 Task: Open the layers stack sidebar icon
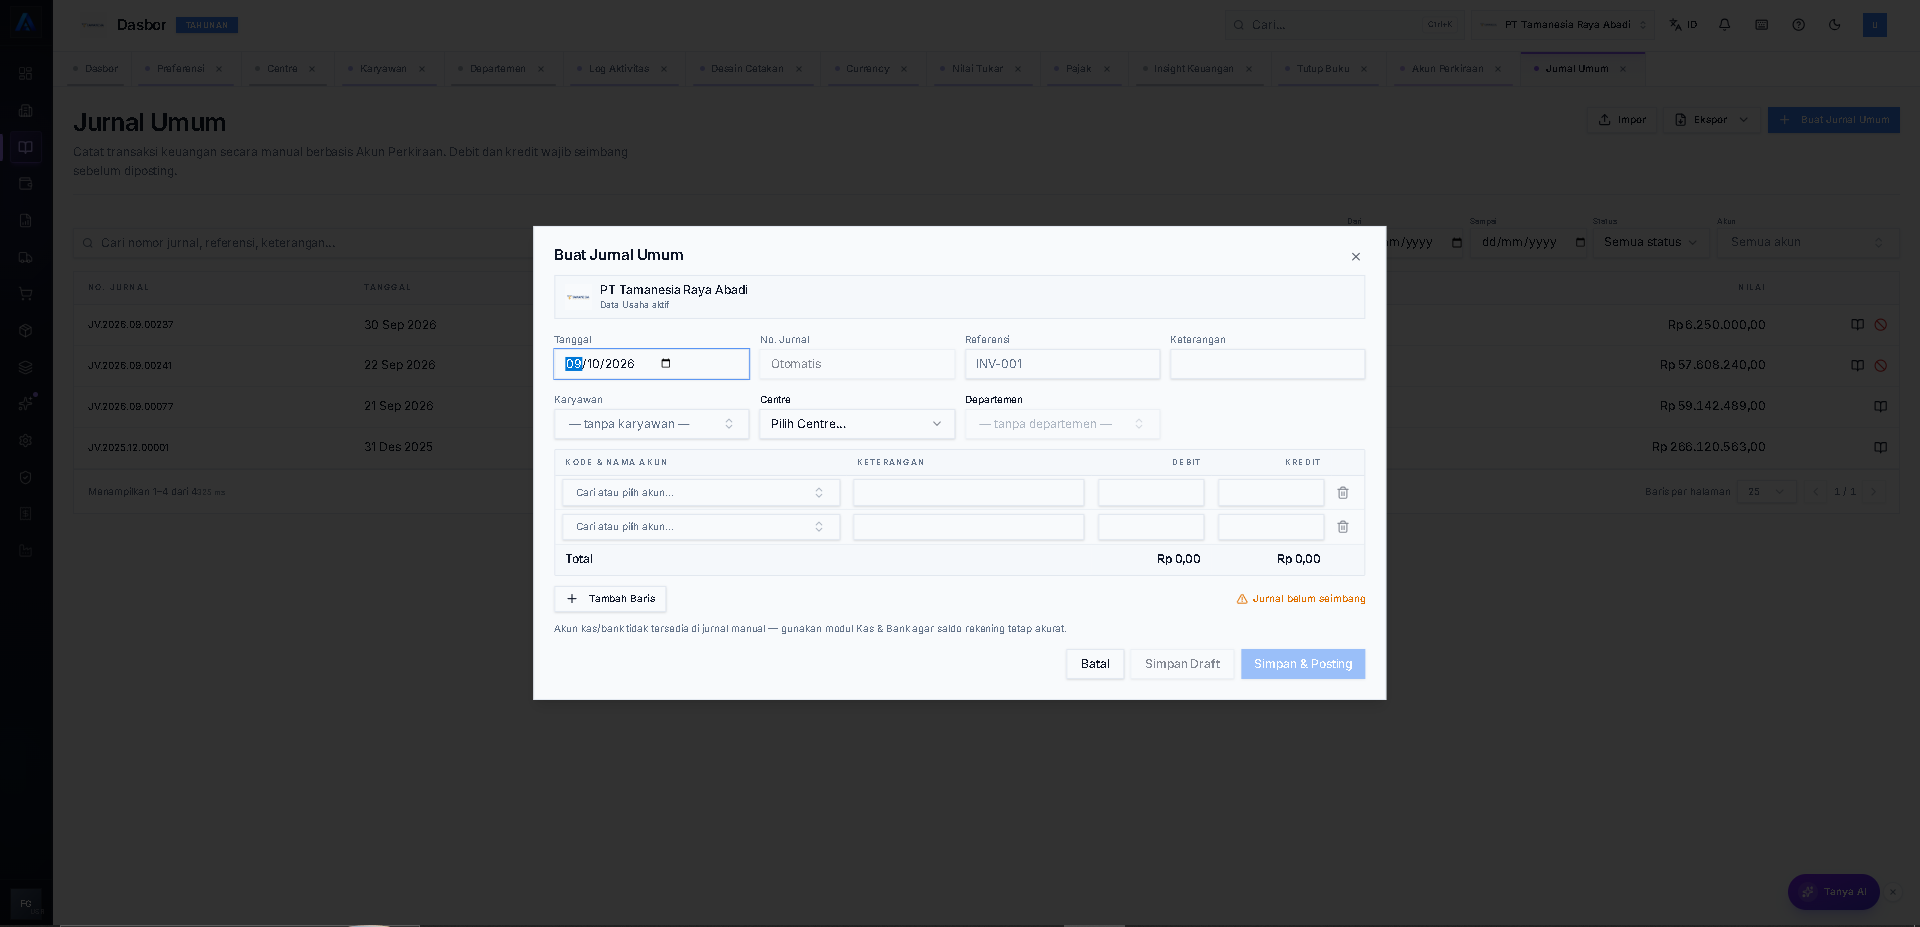26,367
